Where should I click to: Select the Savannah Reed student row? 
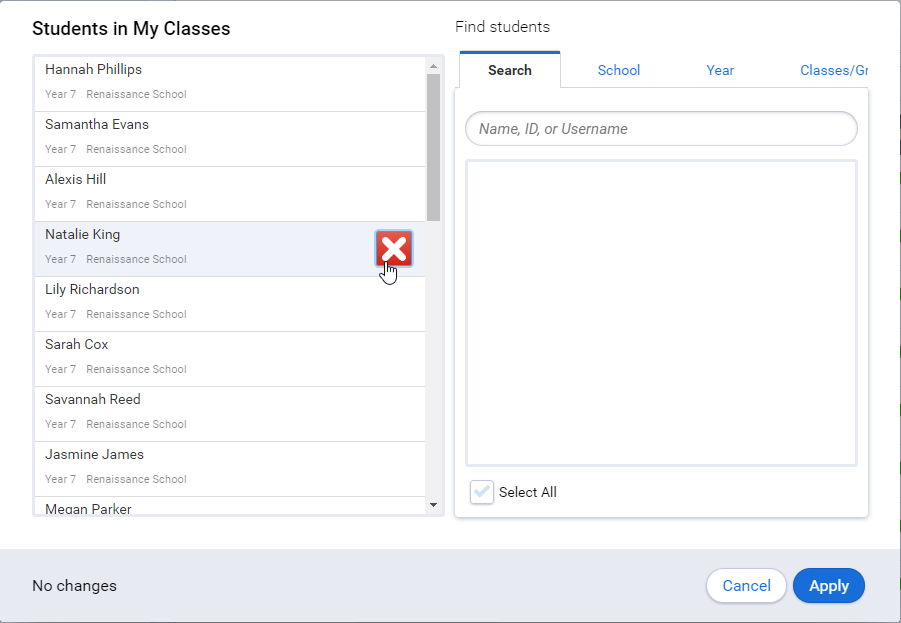pos(230,414)
